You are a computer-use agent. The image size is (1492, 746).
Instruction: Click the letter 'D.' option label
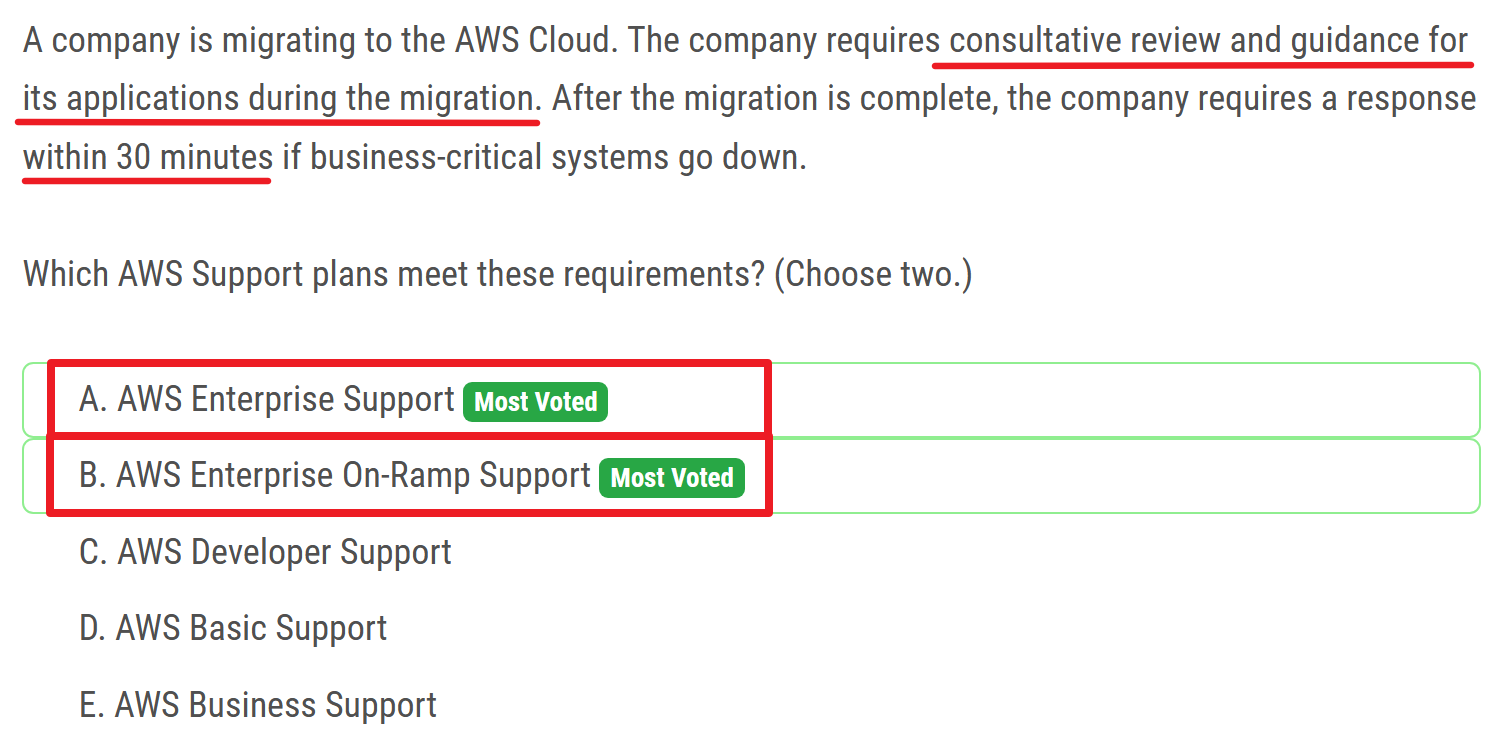click(x=93, y=628)
